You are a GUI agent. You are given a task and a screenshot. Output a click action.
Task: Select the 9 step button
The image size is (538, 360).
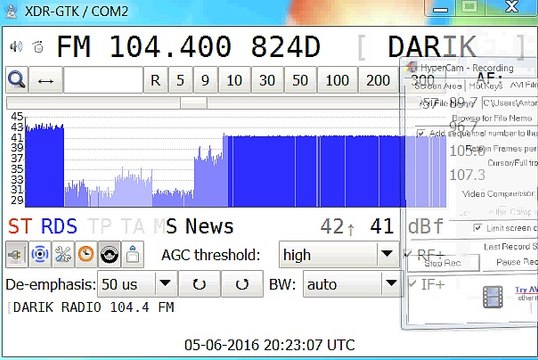[205, 80]
